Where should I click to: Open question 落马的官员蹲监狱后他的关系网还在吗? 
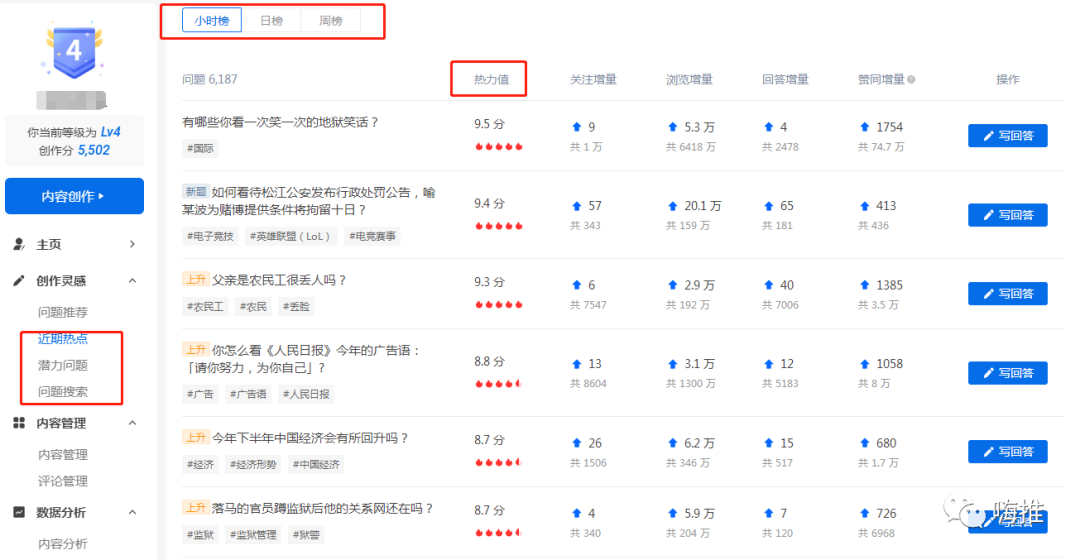pos(323,508)
